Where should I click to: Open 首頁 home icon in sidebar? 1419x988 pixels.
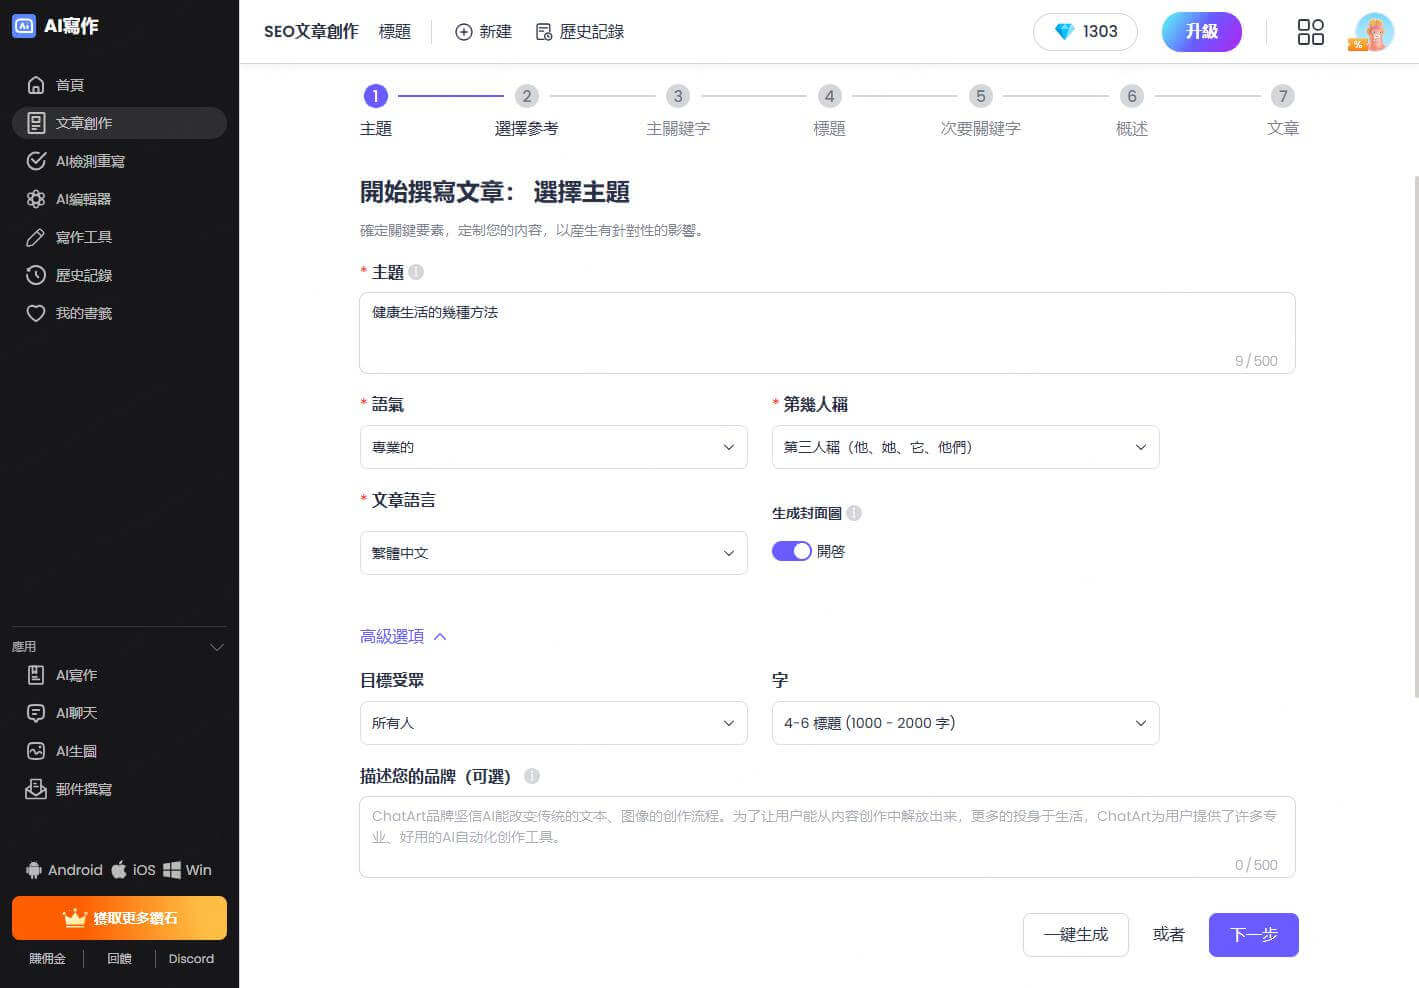36,85
